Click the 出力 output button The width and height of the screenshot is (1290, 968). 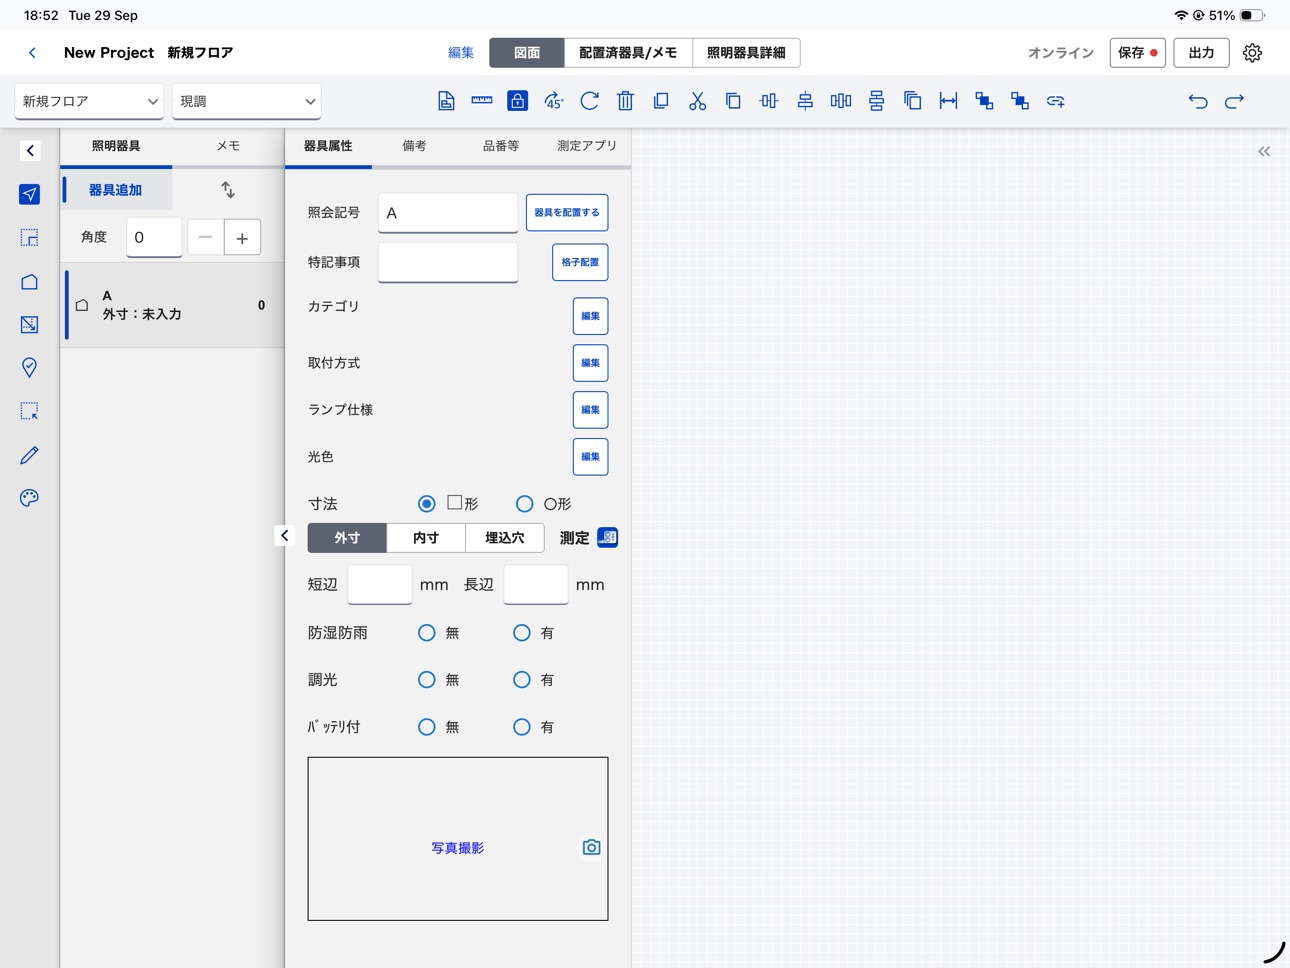coord(1201,53)
